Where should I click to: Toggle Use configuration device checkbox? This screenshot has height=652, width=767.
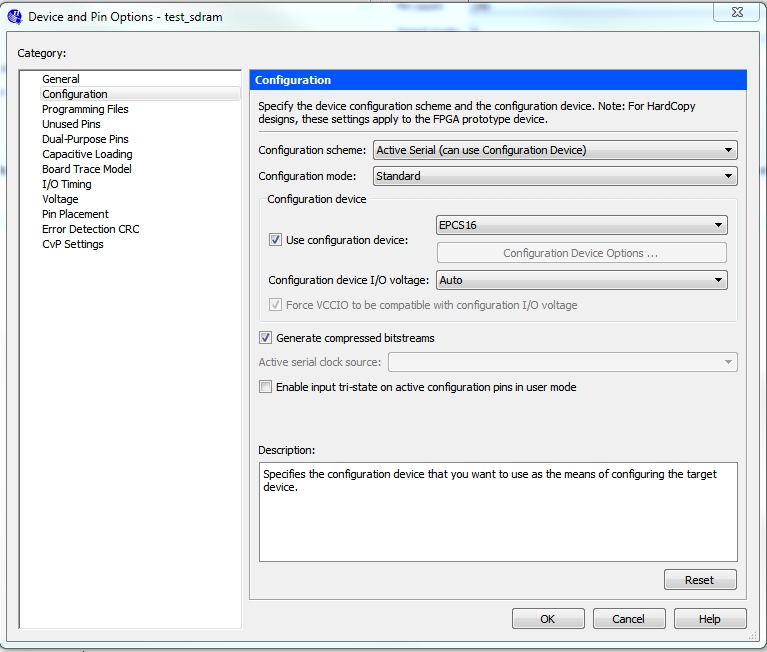click(x=275, y=240)
